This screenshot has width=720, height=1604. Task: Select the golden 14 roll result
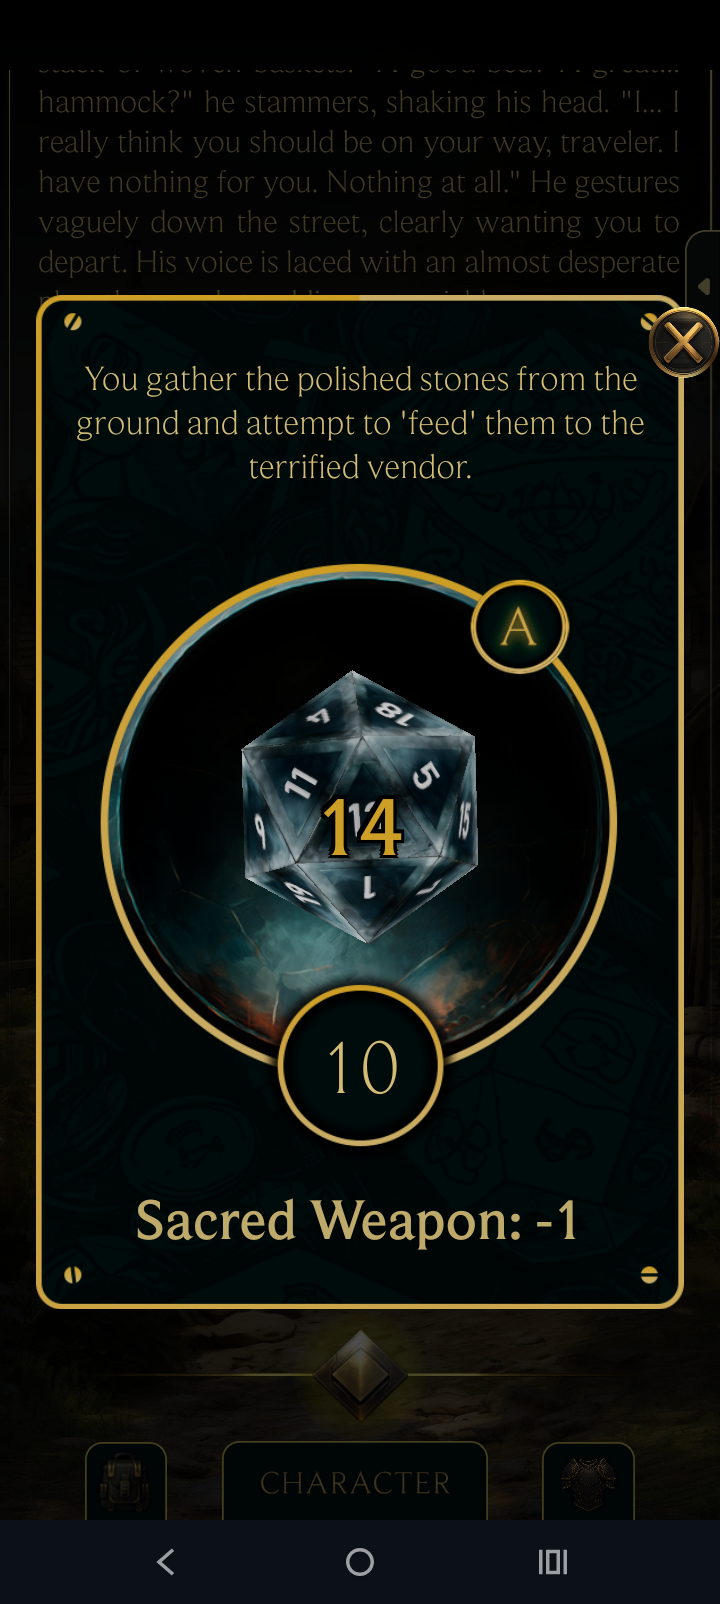pyautogui.click(x=362, y=828)
